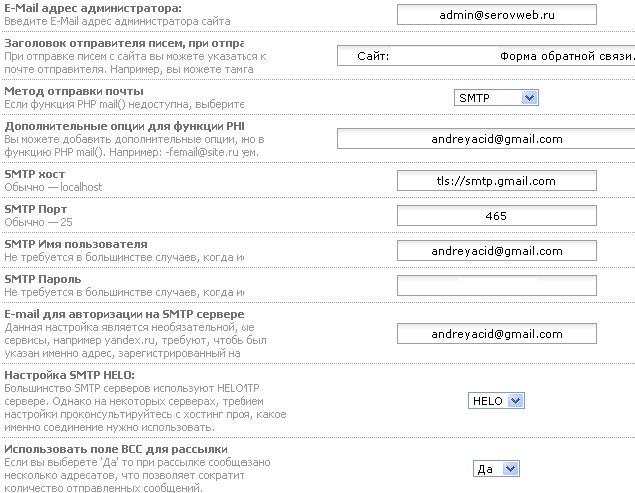Image resolution: width=635 pixels, height=493 pixels.
Task: Open the BCC usage dropdown showing 'Да'
Action: point(496,468)
